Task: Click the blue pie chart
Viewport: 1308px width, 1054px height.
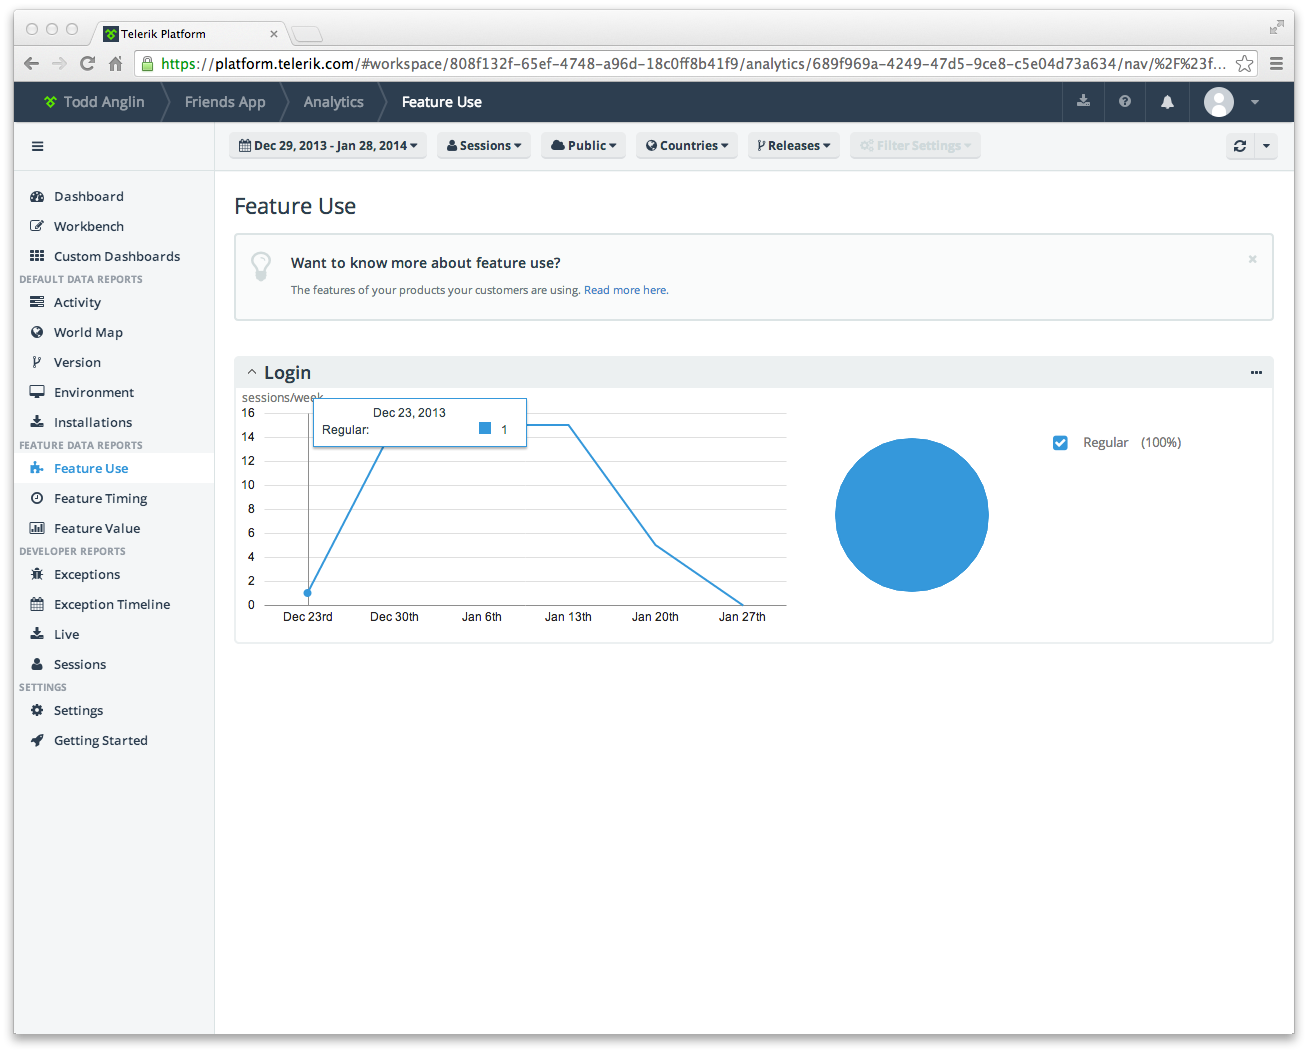Action: (912, 515)
